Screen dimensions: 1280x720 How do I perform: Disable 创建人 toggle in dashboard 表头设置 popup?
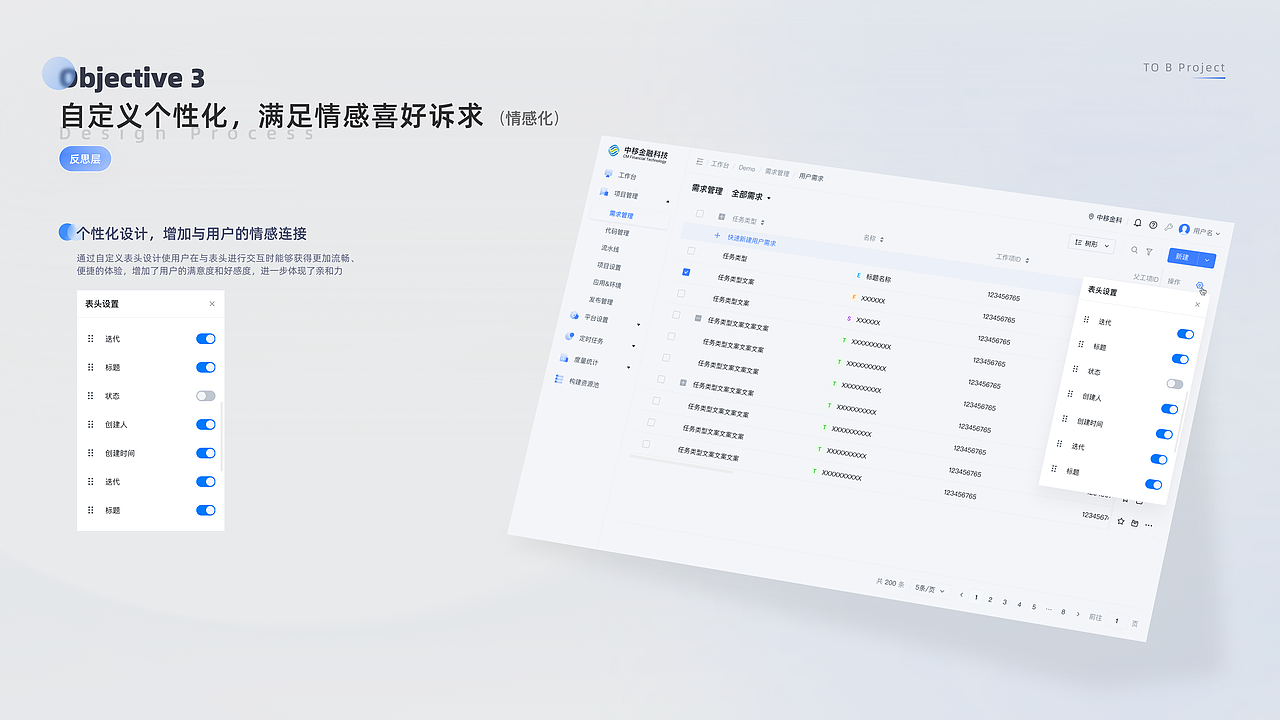click(x=1170, y=408)
